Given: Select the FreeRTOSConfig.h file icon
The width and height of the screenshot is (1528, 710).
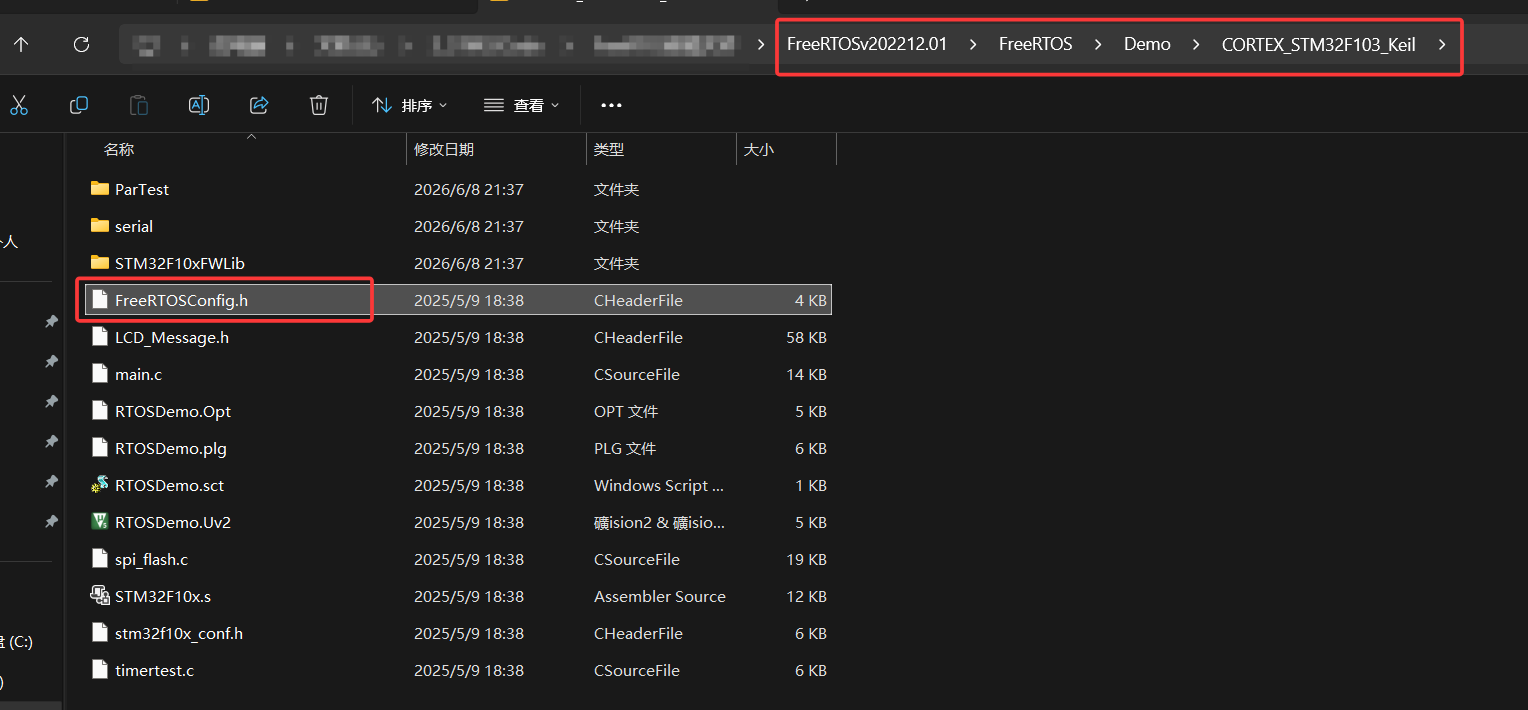Looking at the screenshot, I should pyautogui.click(x=99, y=300).
